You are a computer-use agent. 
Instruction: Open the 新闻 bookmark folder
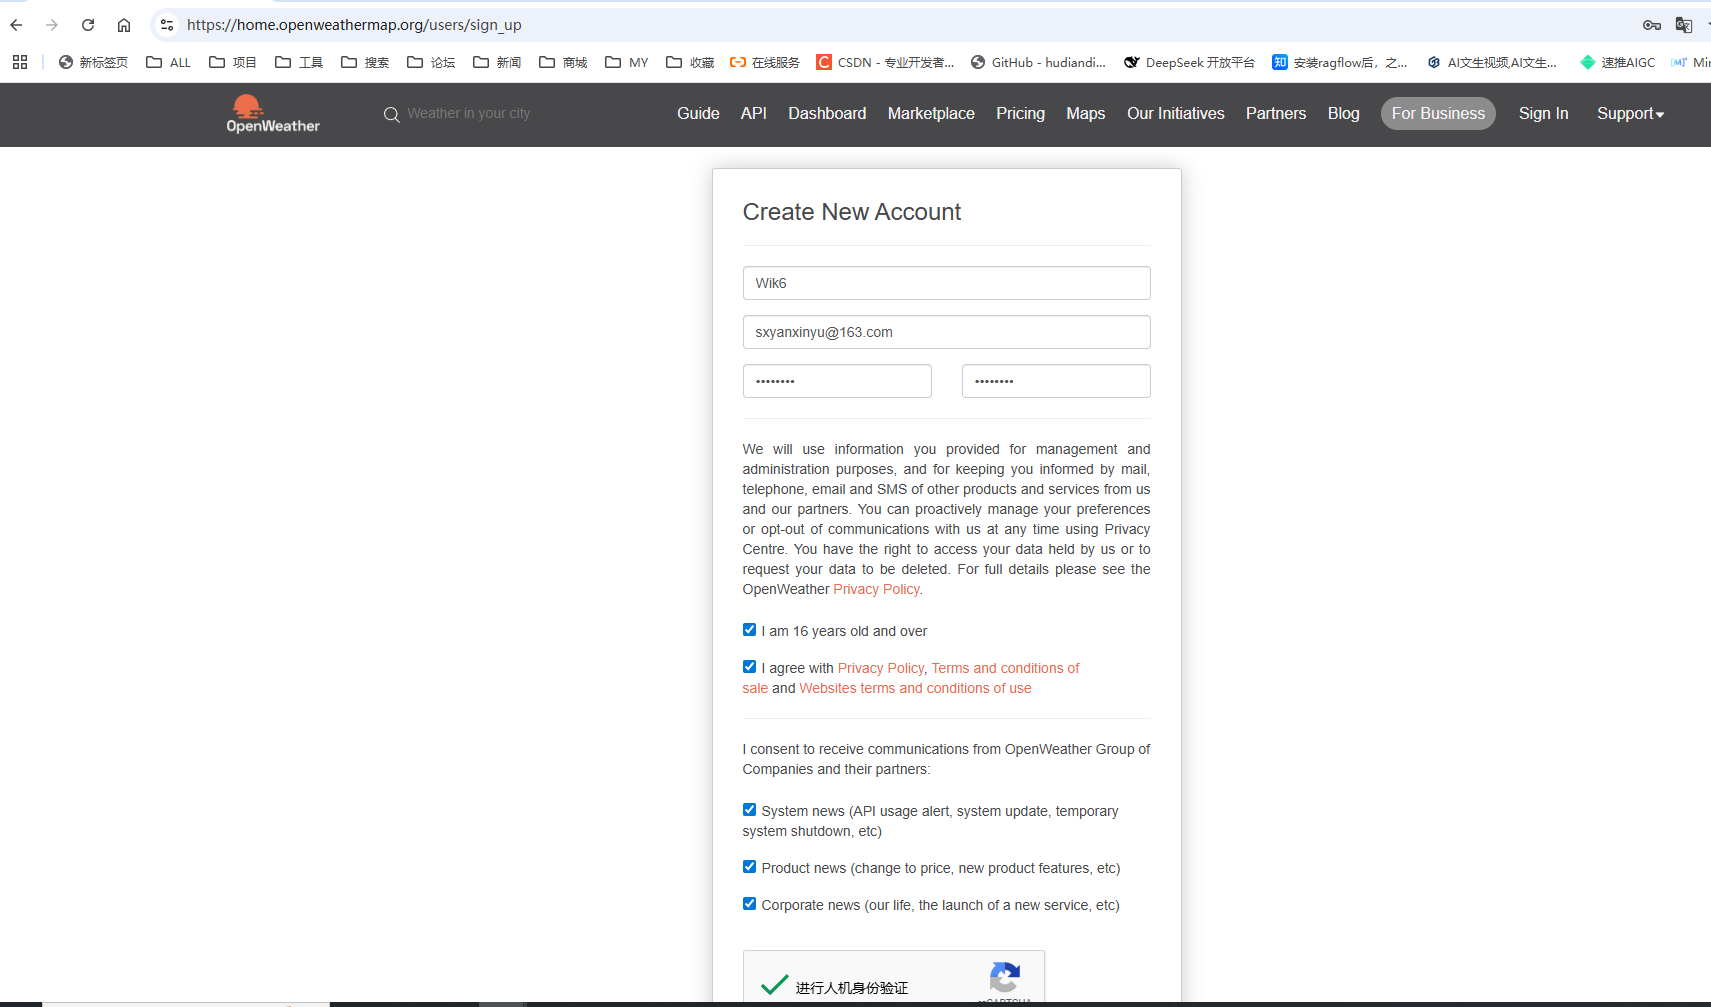point(497,62)
